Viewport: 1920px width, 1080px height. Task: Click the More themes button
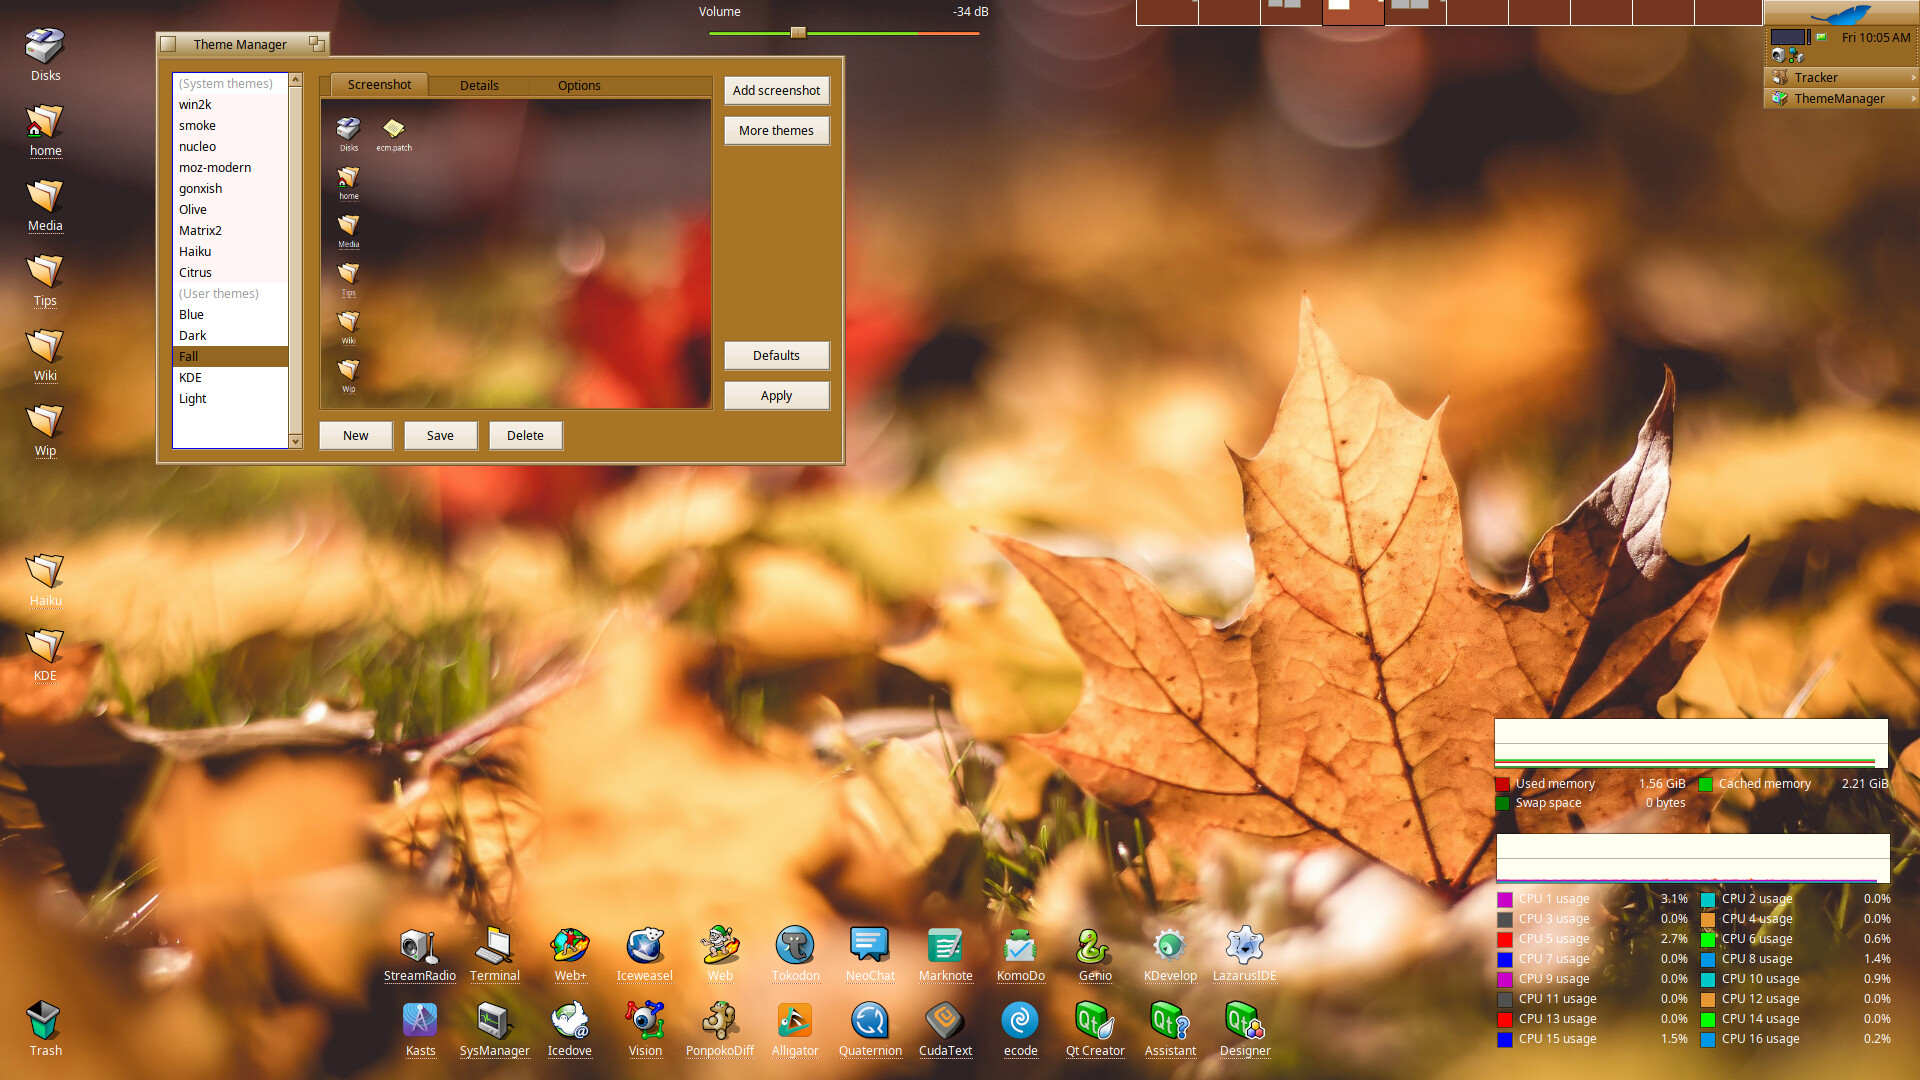click(x=776, y=130)
